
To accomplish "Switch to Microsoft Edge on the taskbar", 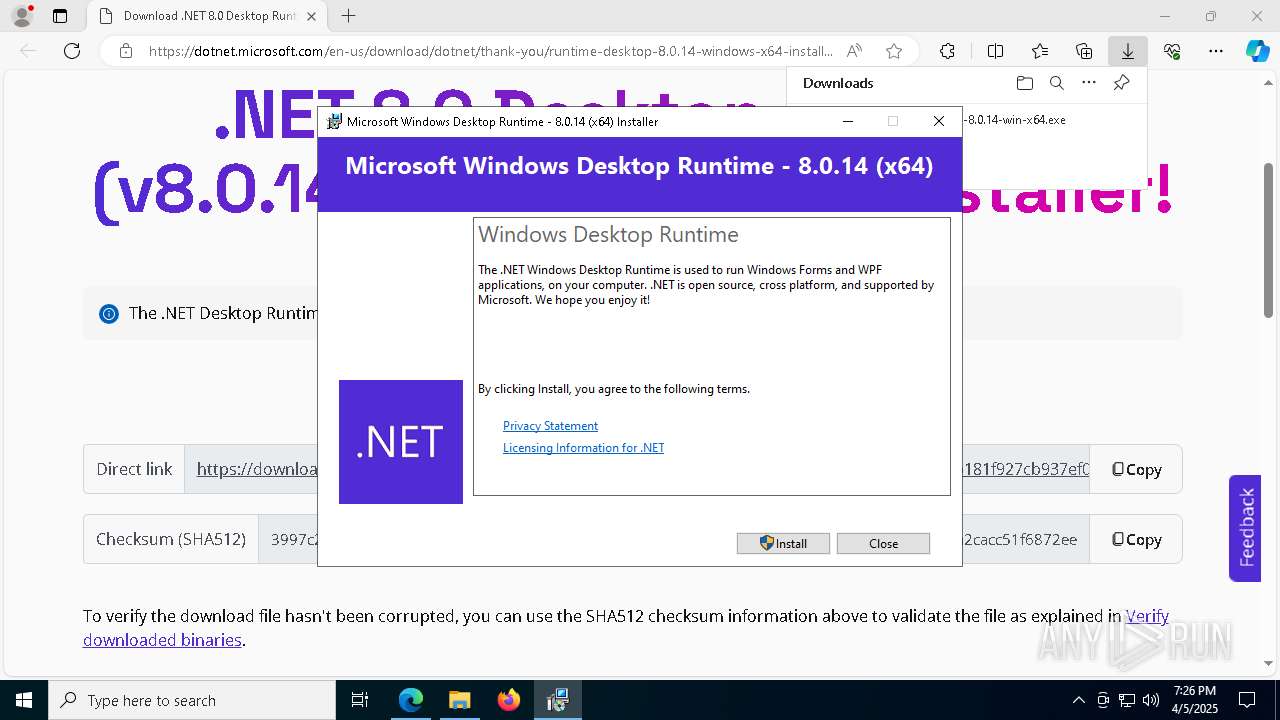I will [411, 700].
